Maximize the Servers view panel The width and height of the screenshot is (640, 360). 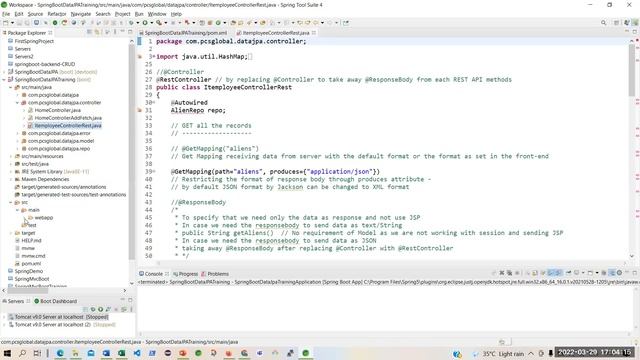click(130, 300)
